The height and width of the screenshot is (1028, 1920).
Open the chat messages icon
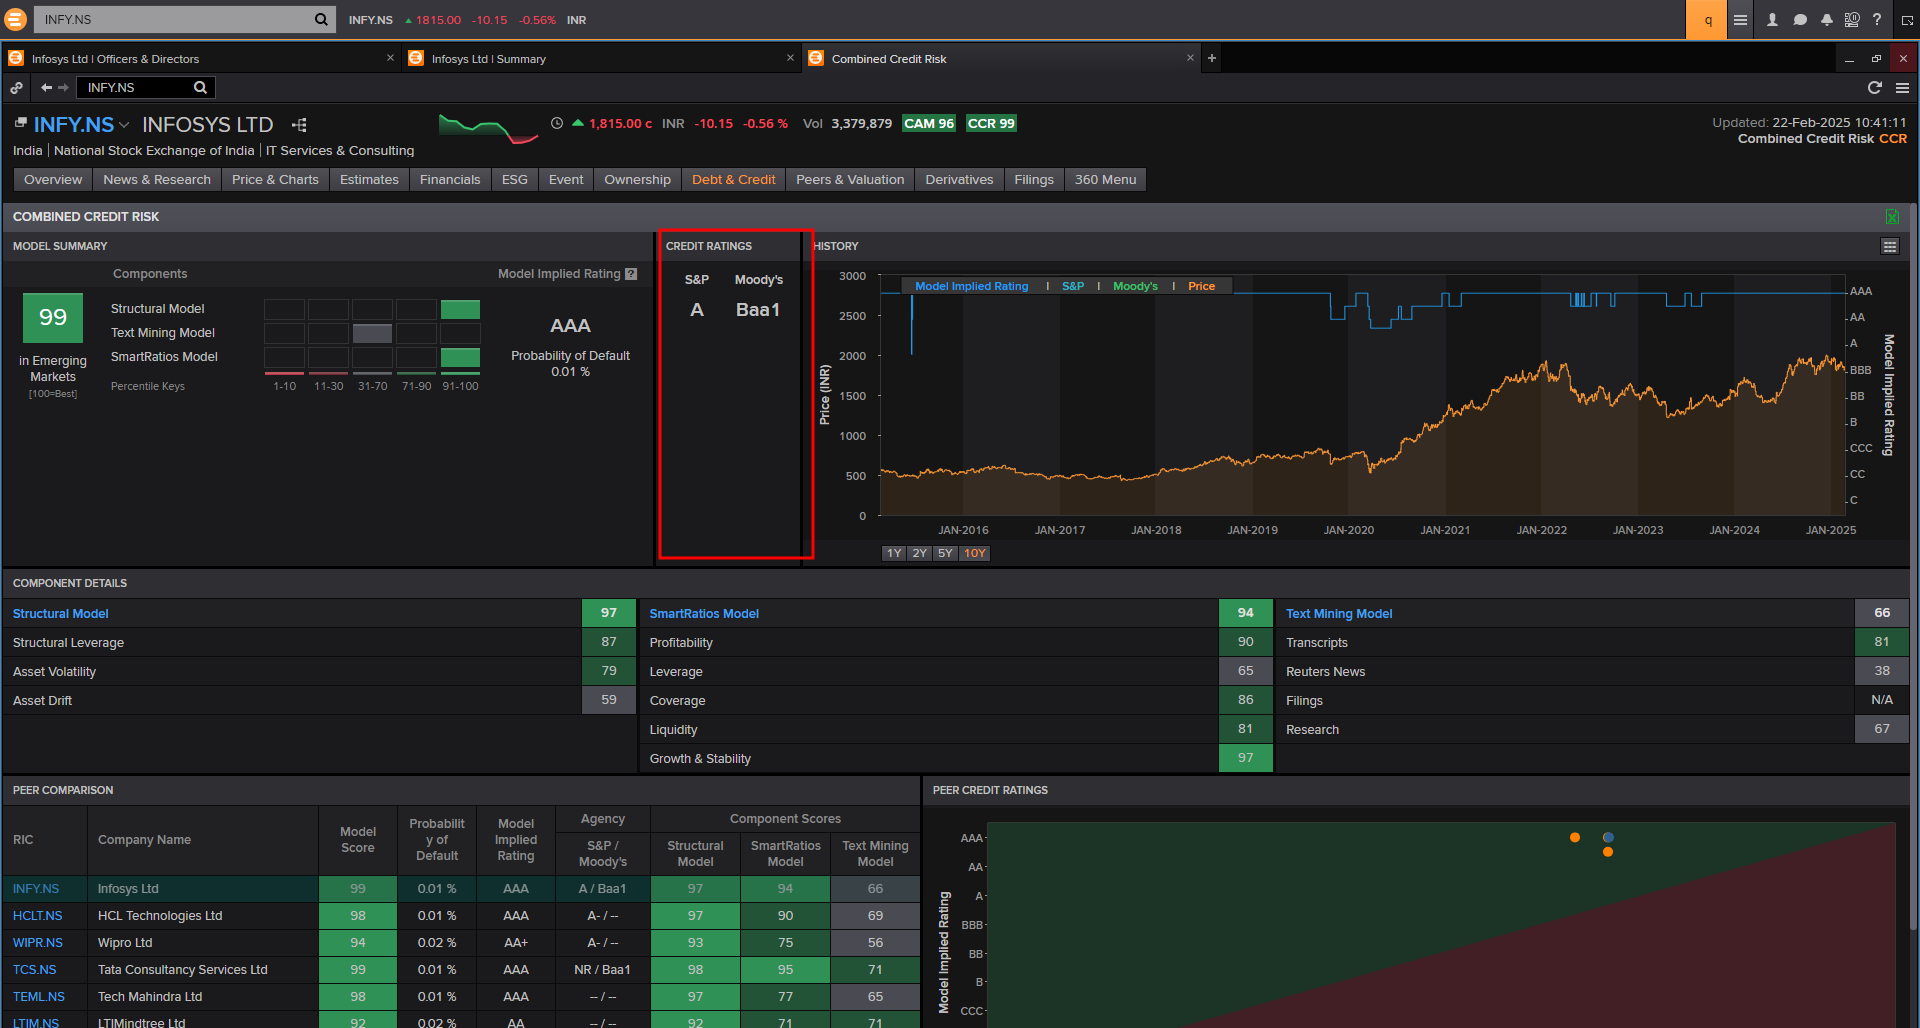[x=1800, y=20]
